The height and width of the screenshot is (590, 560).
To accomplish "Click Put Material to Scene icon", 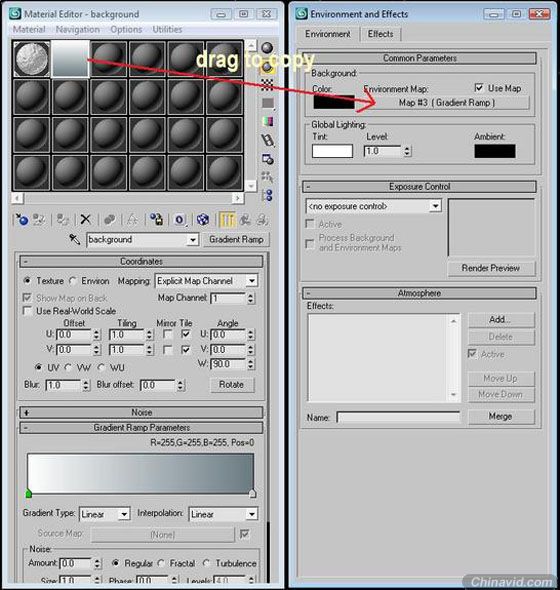I will click(39, 219).
